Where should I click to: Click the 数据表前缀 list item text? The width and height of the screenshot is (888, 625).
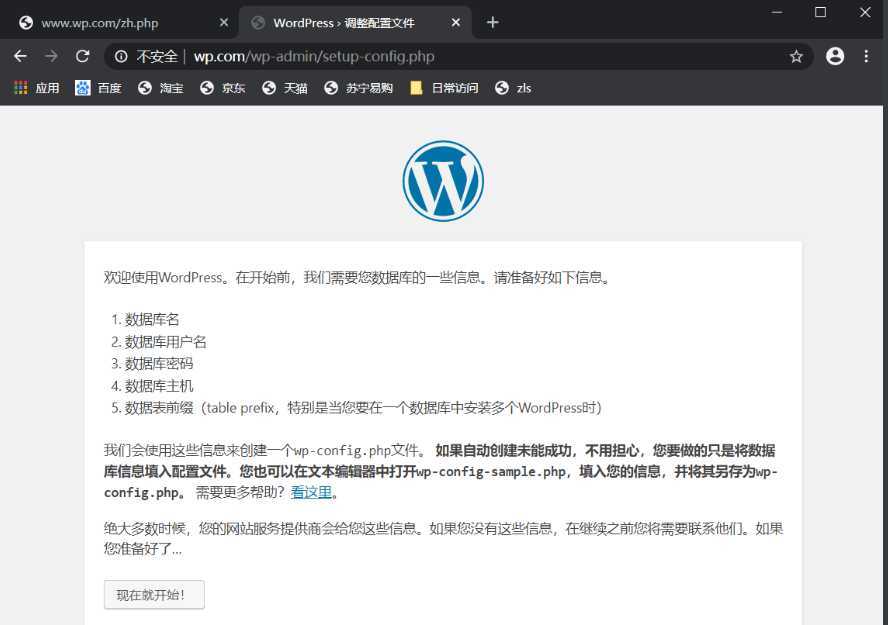click(363, 408)
